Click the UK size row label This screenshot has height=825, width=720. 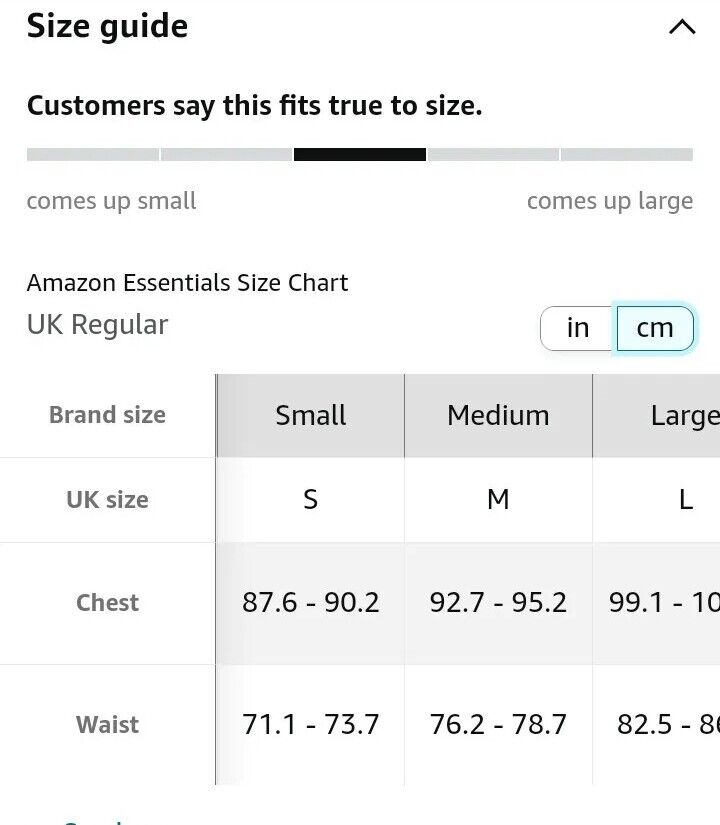107,500
